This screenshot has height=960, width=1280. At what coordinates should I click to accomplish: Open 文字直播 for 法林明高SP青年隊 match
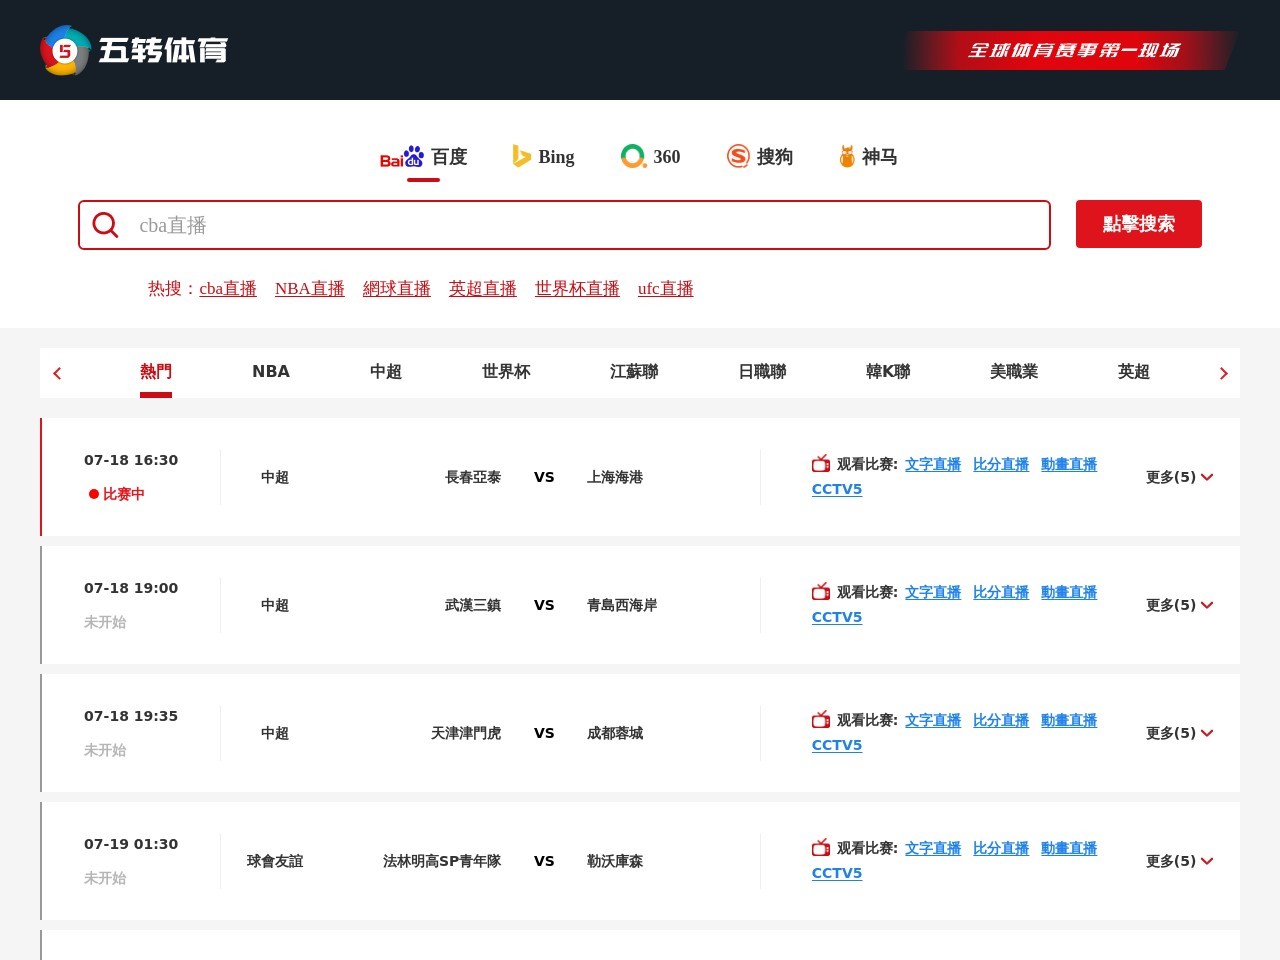click(x=933, y=849)
